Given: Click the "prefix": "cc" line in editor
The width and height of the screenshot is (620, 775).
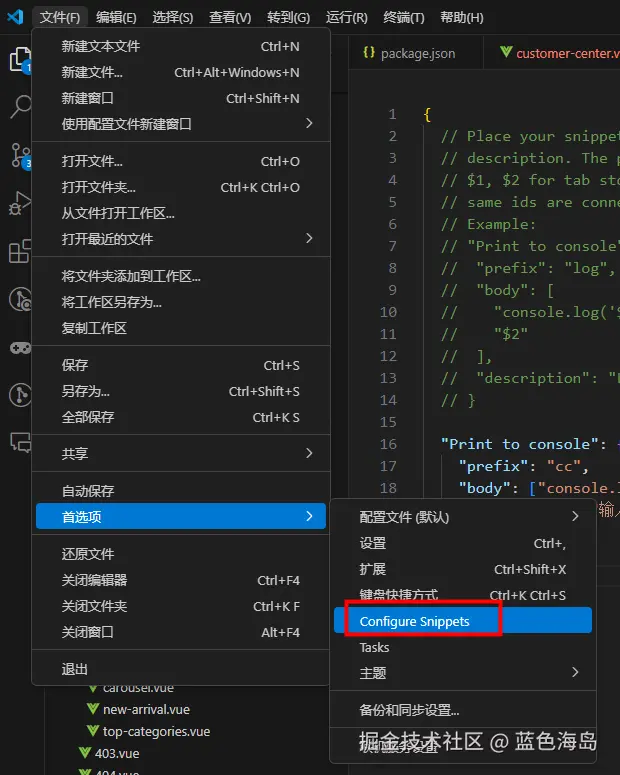Looking at the screenshot, I should tap(523, 466).
